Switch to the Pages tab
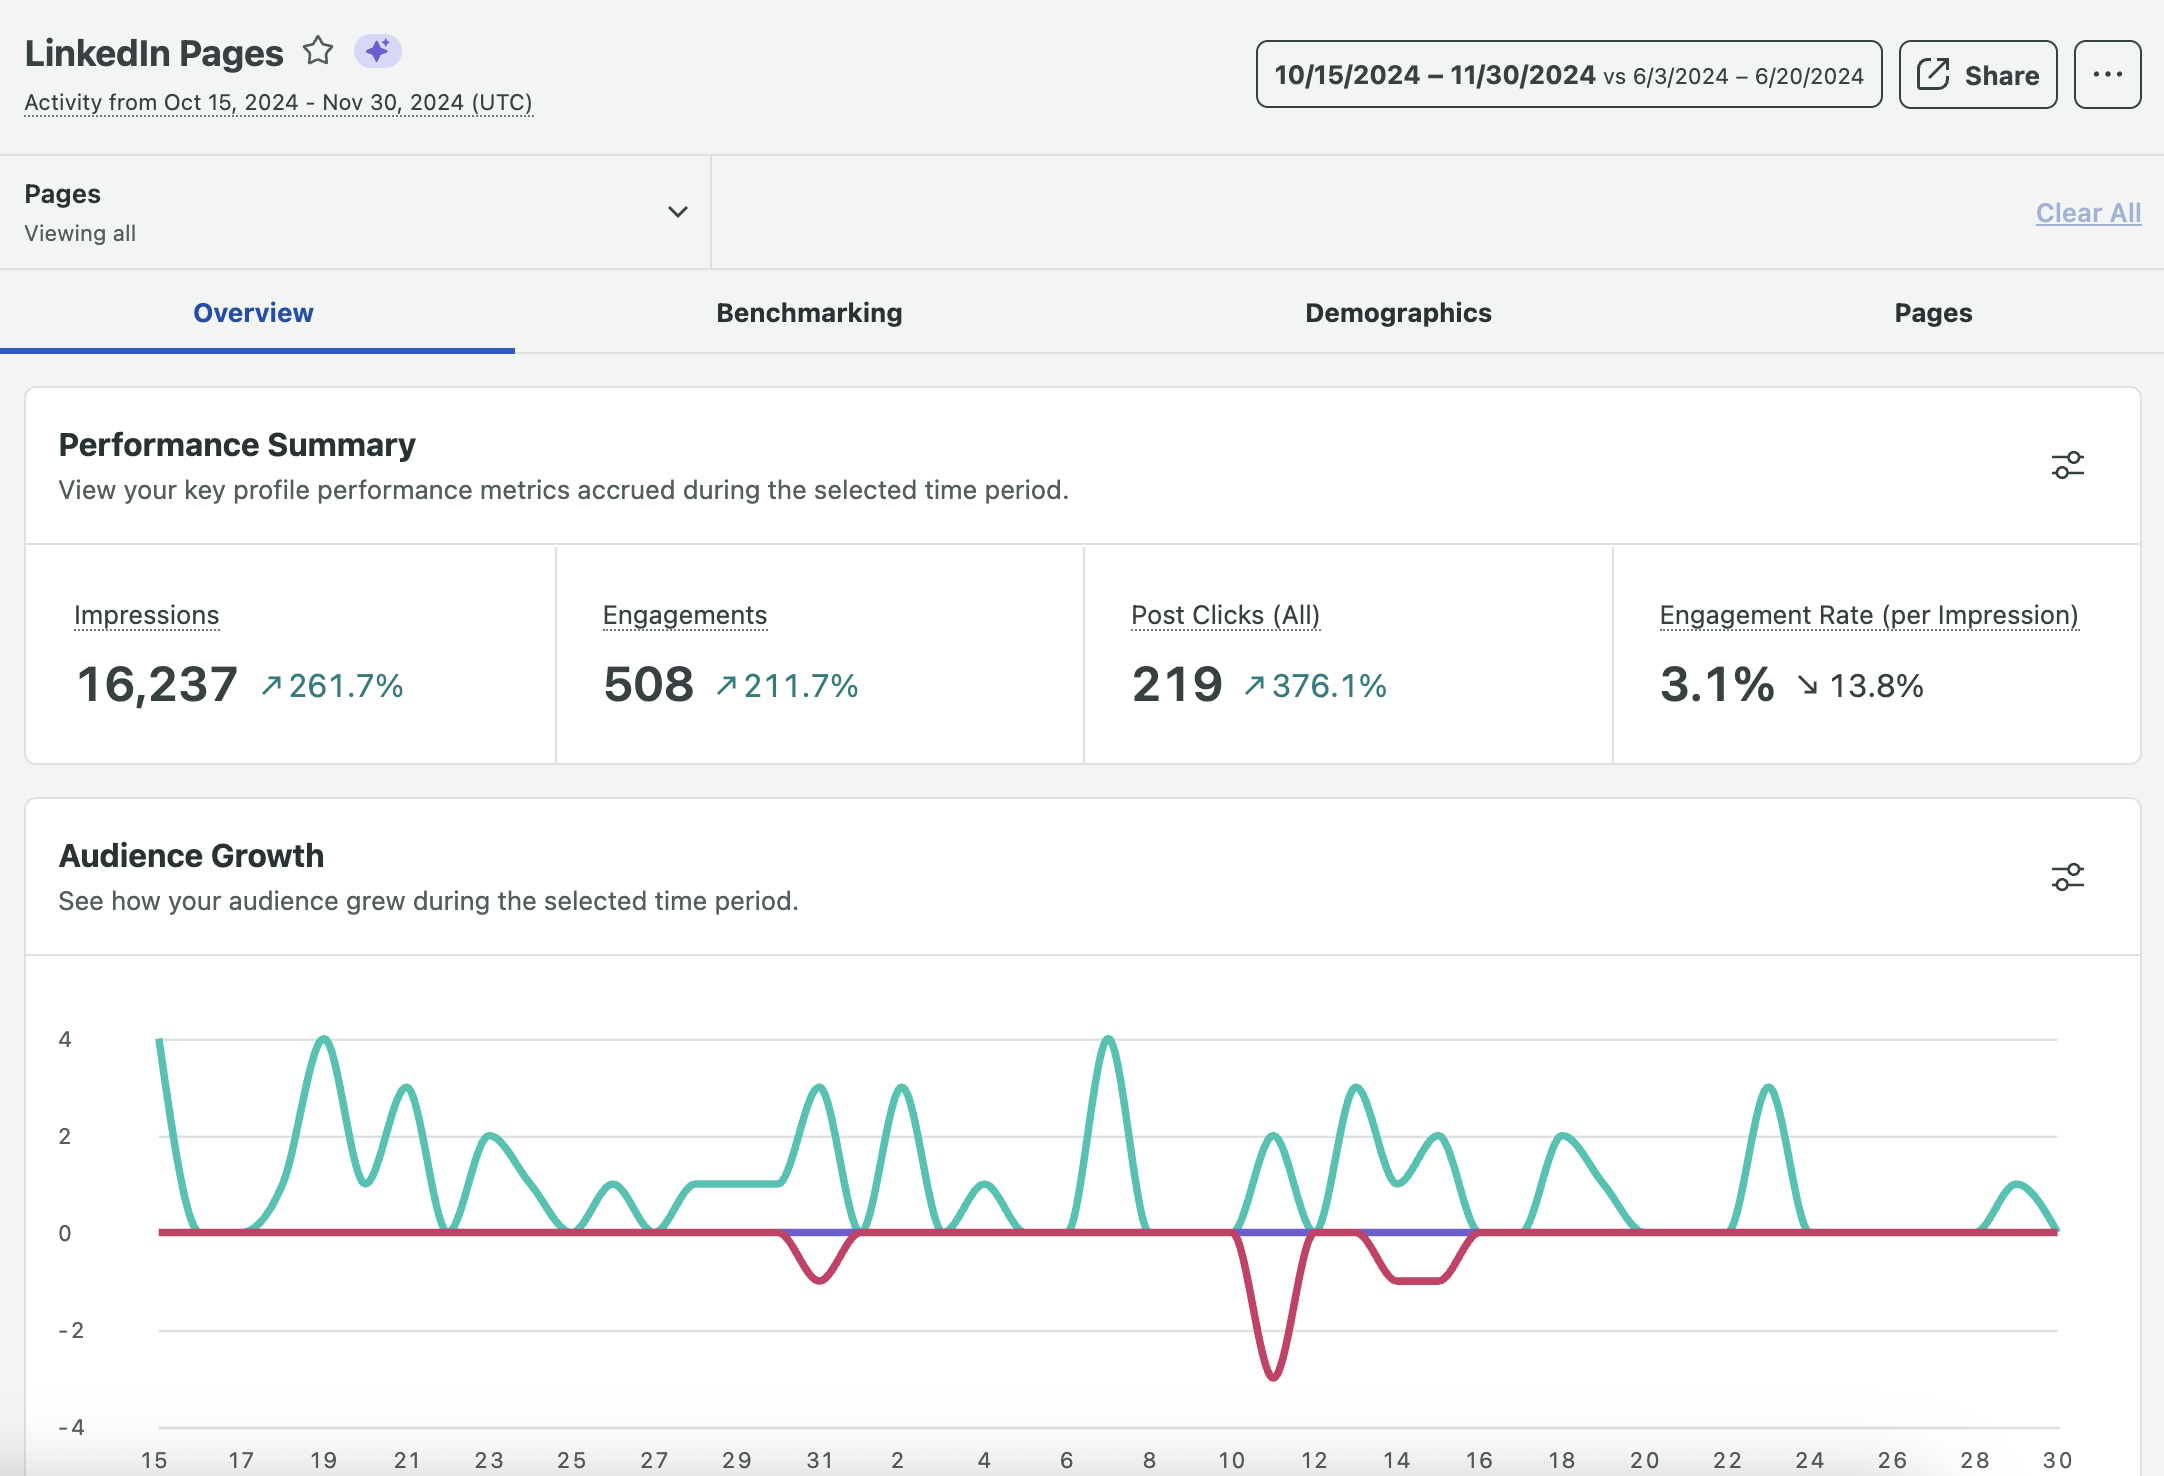 point(1932,312)
